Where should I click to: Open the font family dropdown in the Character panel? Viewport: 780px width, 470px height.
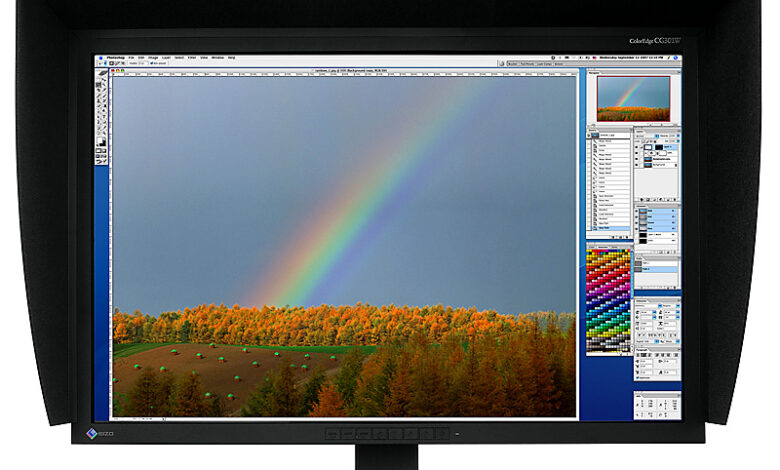(660, 306)
